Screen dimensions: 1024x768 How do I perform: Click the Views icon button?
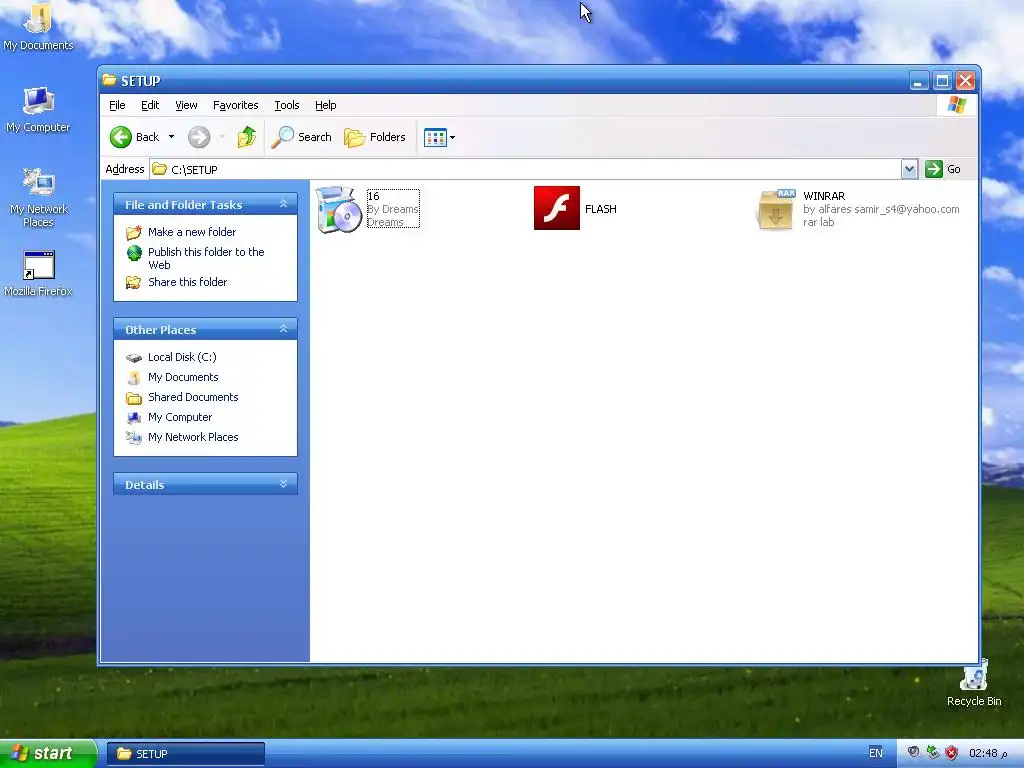tap(435, 137)
